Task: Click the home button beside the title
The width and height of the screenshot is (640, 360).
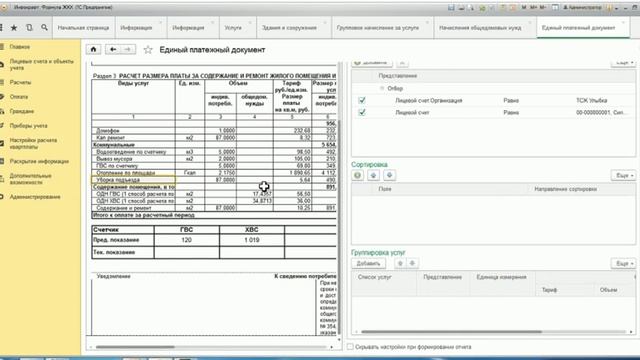Action: pyautogui.click(x=93, y=49)
